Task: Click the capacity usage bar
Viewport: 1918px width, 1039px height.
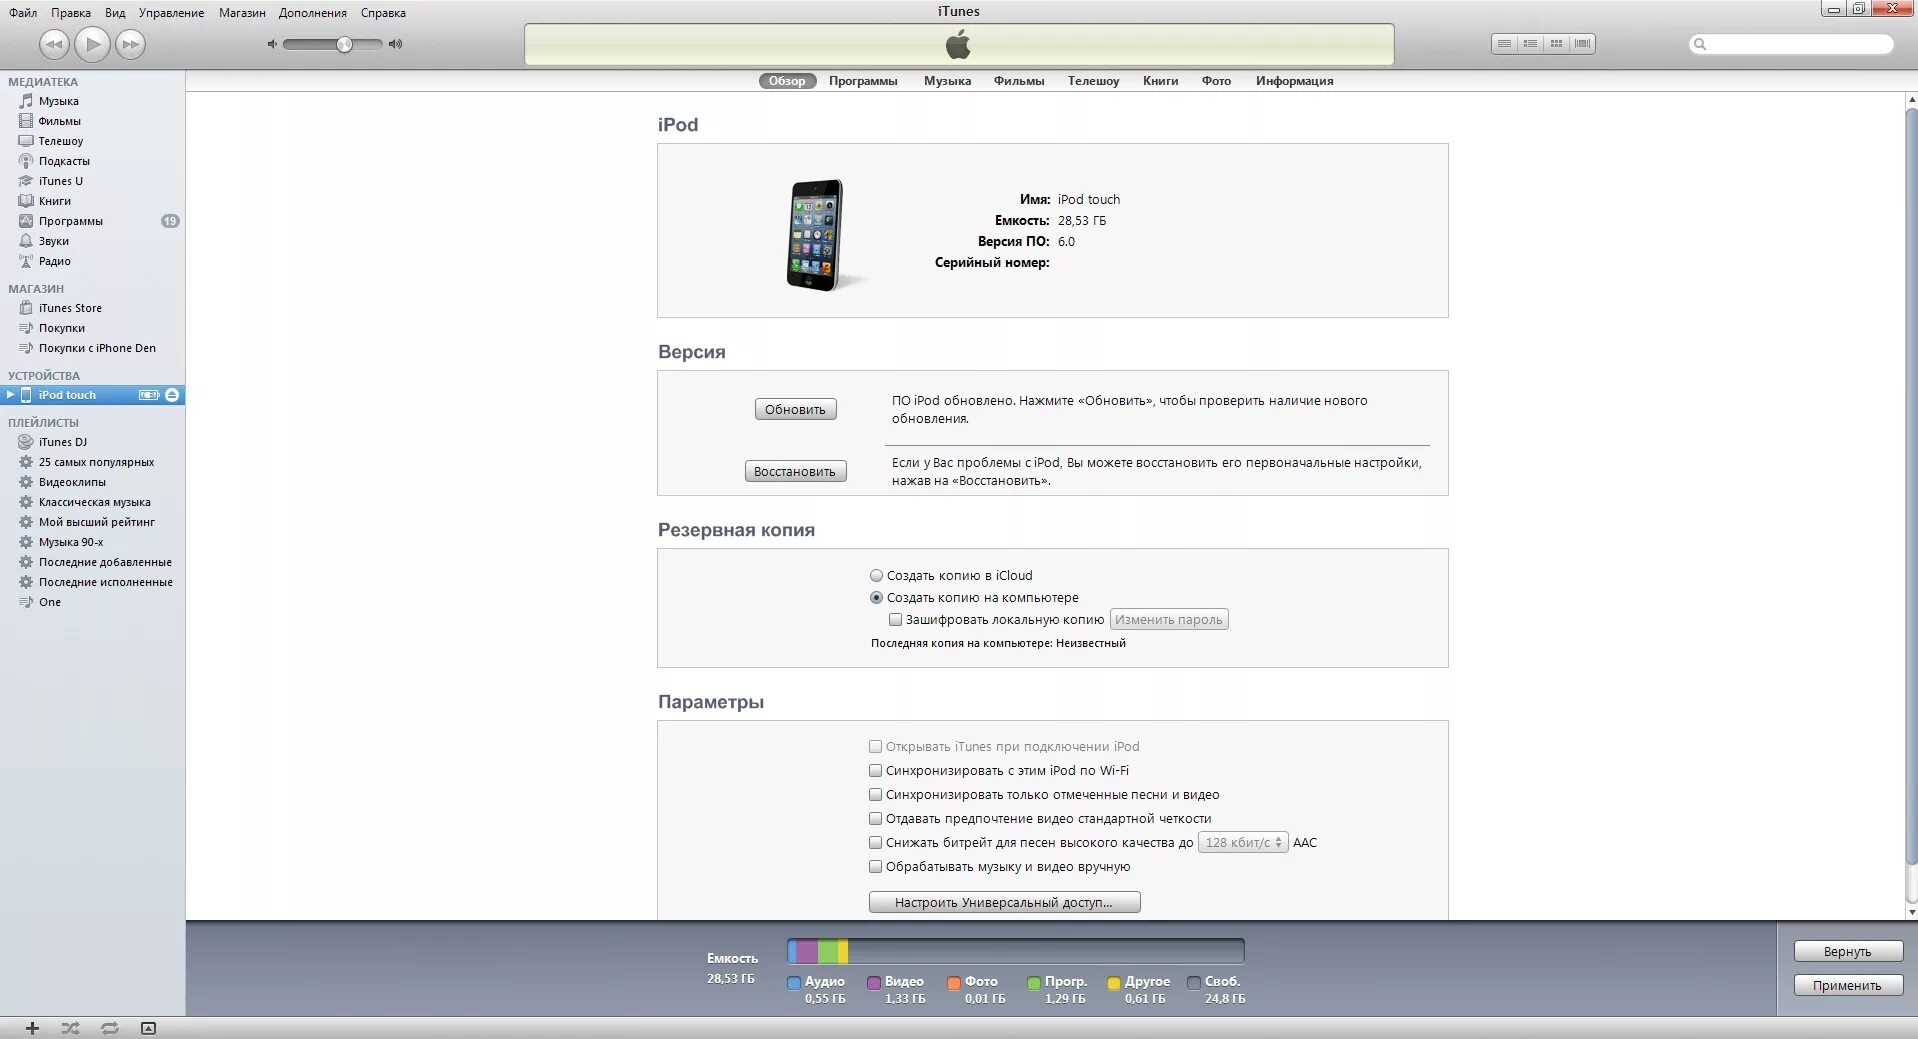Action: pos(1015,950)
